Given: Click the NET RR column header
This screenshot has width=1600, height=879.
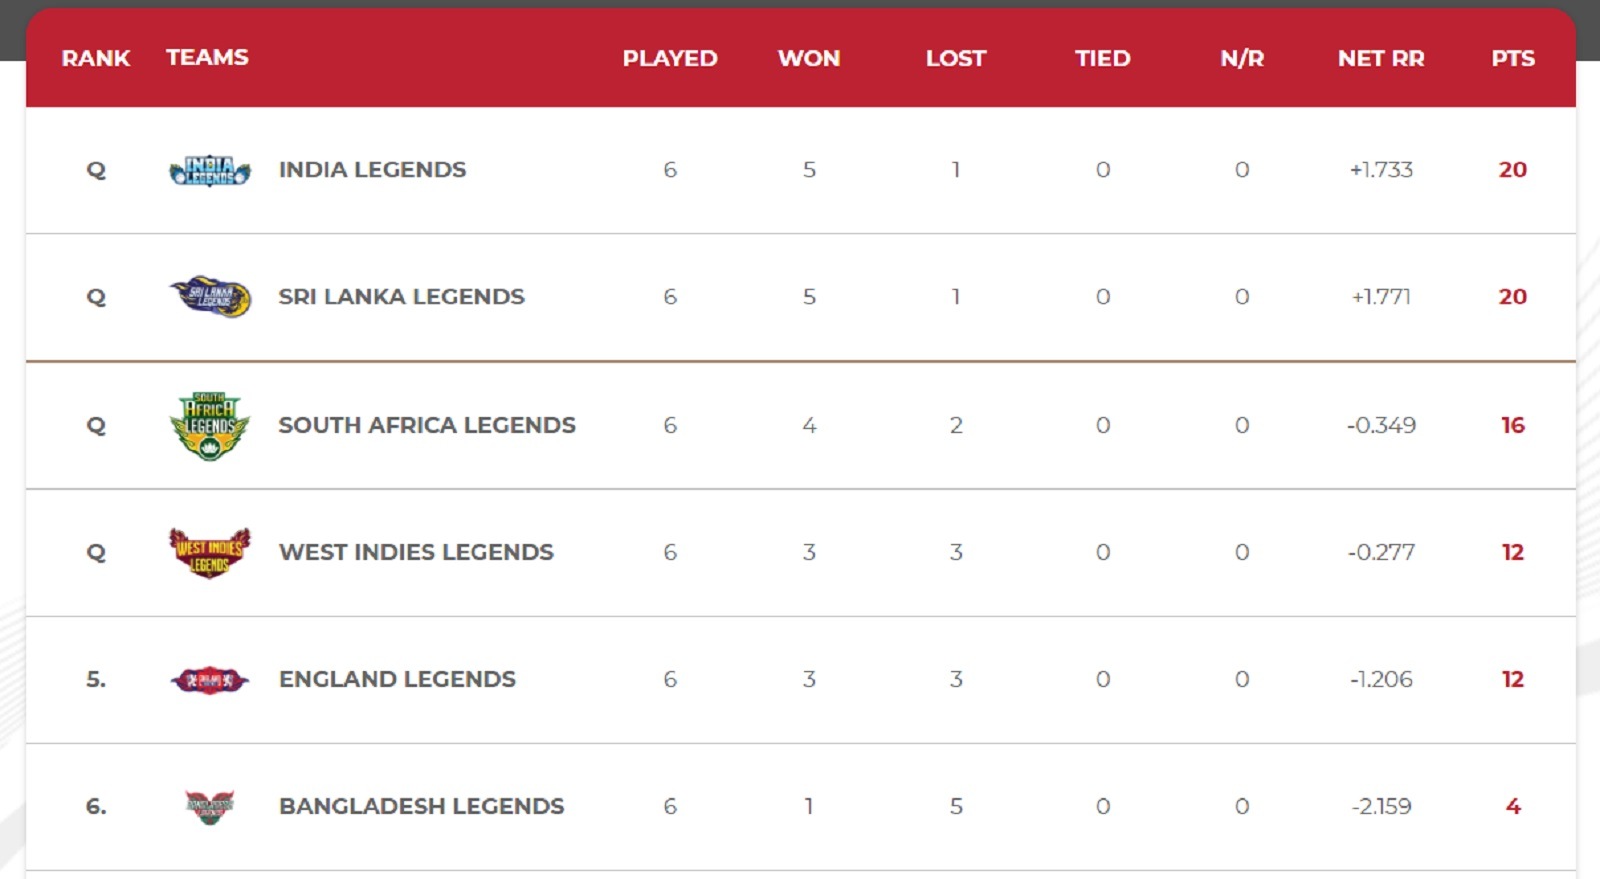Looking at the screenshot, I should 1381,58.
